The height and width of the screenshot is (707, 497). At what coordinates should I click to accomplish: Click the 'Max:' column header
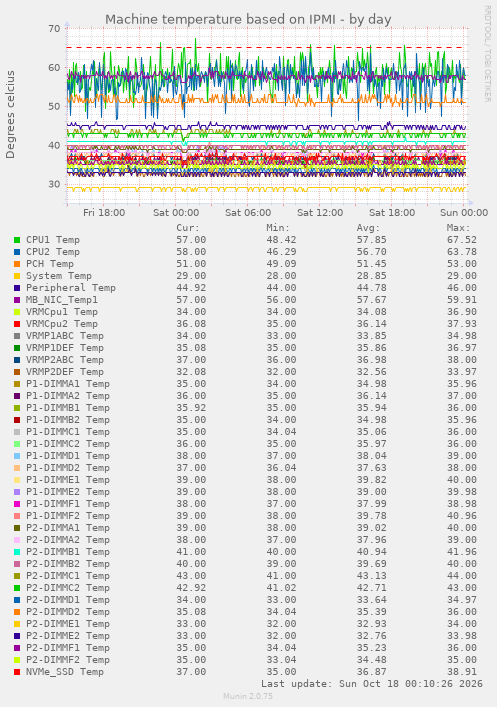pos(458,228)
